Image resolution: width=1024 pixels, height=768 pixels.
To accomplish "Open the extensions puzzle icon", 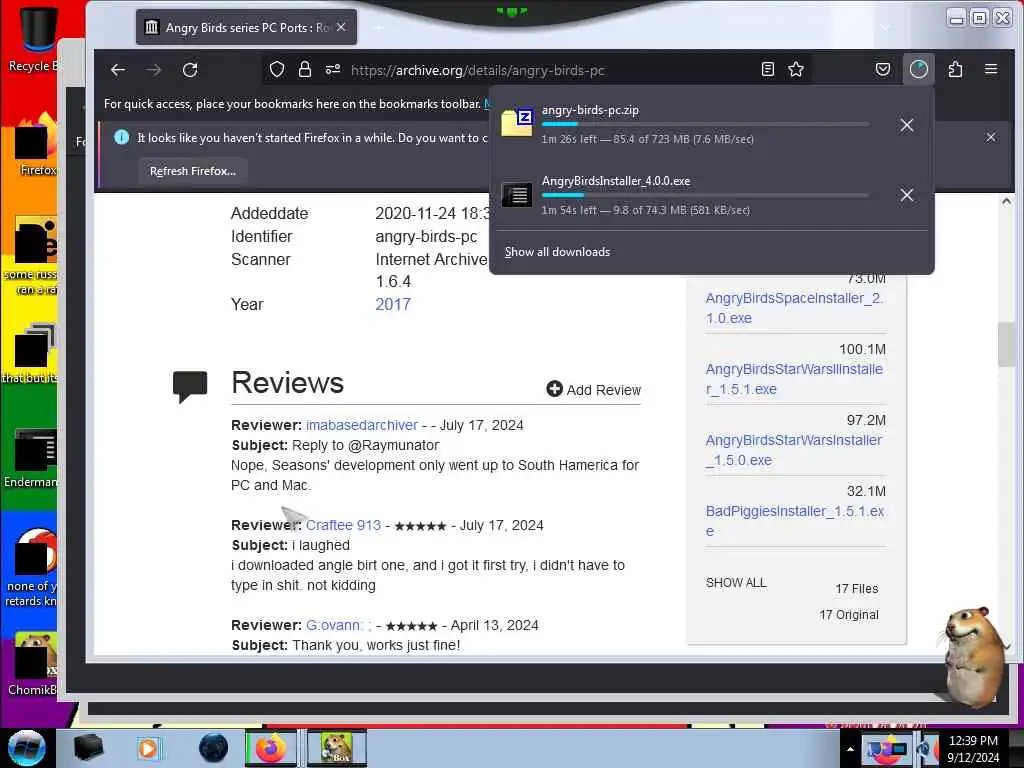I will (955, 69).
